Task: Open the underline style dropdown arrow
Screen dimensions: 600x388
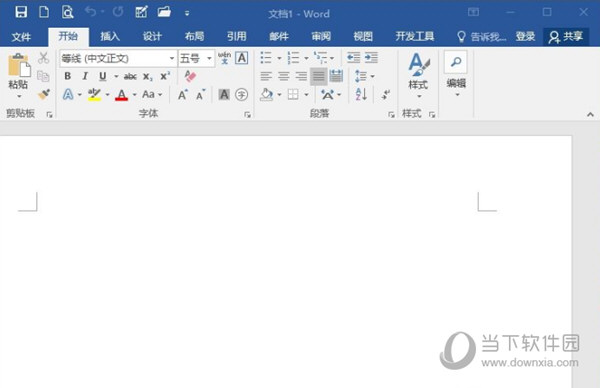Action: pyautogui.click(x=116, y=76)
